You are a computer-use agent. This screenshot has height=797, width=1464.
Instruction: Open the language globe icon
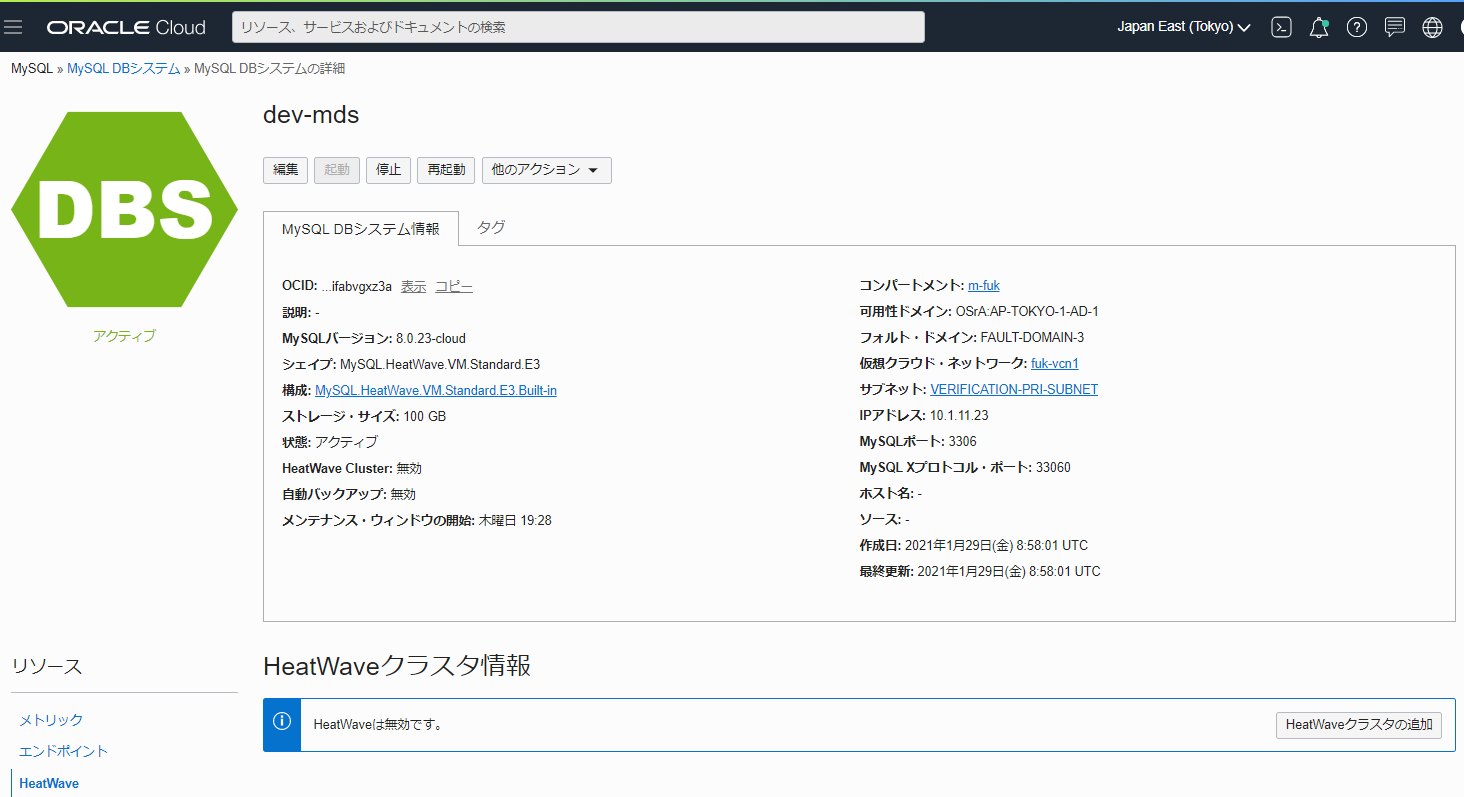(x=1432, y=27)
